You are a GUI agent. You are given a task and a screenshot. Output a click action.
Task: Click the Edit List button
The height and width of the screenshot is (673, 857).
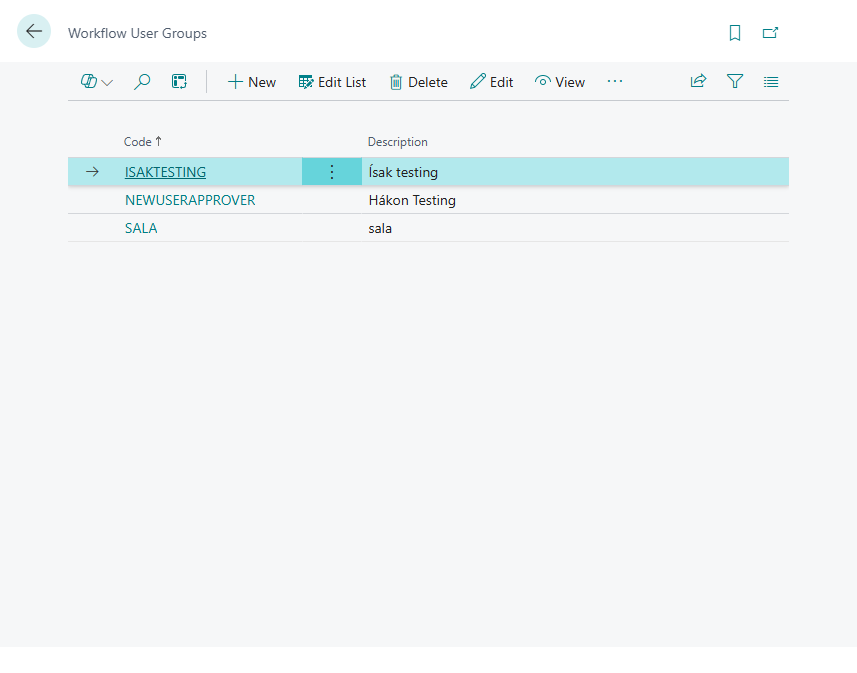pyautogui.click(x=332, y=82)
